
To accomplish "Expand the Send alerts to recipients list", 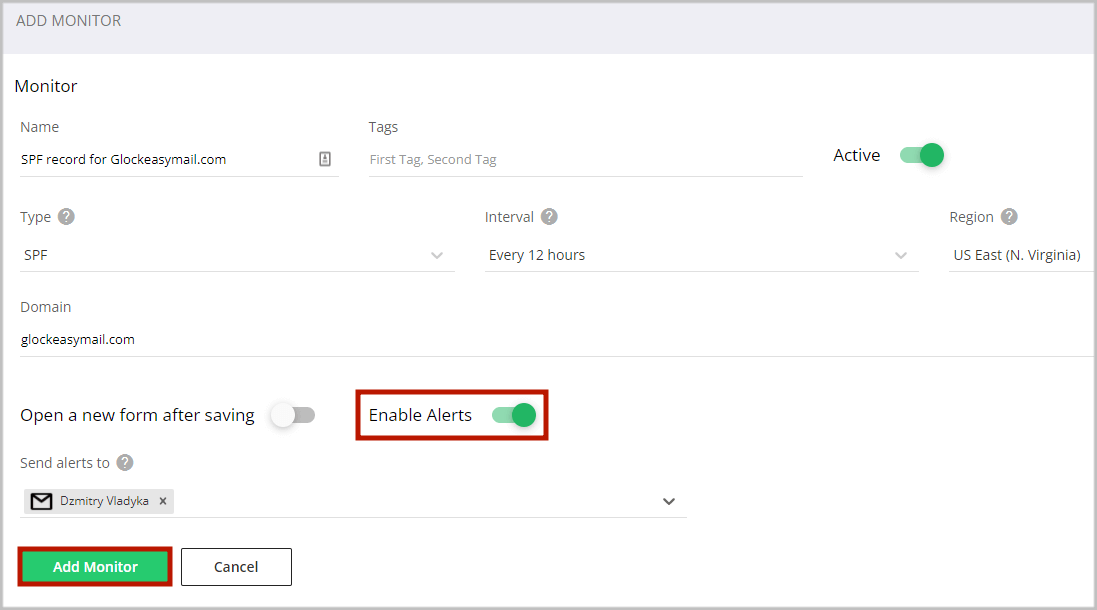I will (669, 501).
